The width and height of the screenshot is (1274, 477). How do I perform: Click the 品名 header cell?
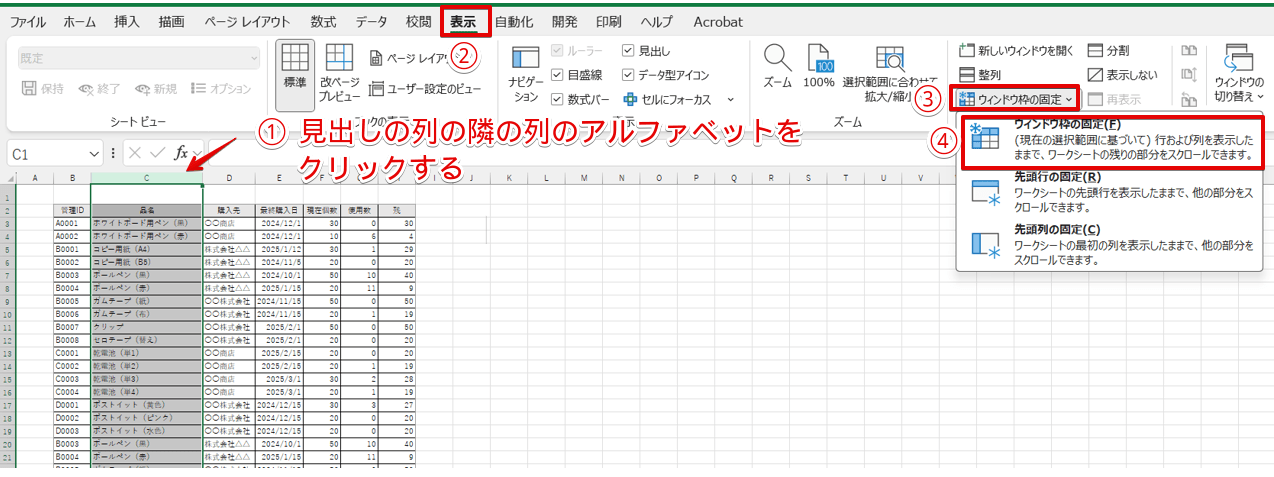click(146, 211)
